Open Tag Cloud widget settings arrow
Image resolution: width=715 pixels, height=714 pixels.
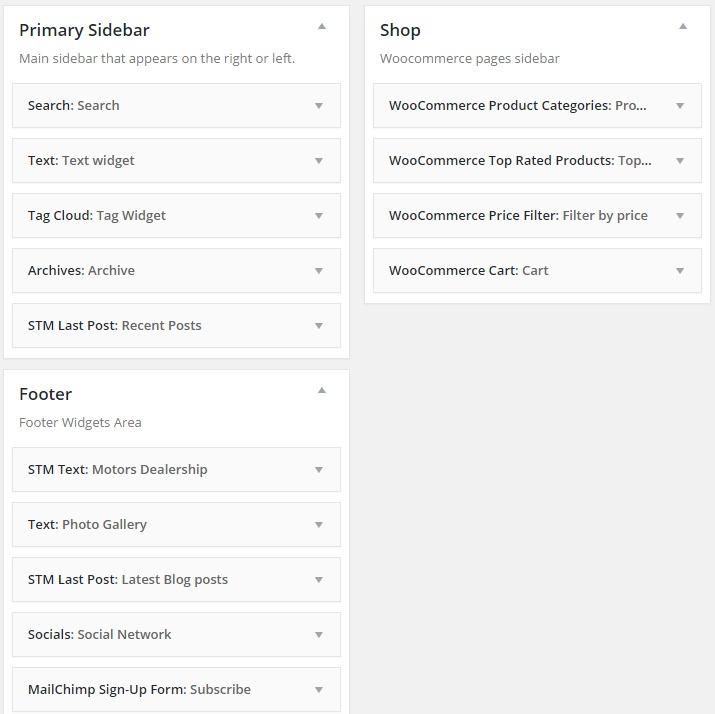click(x=319, y=216)
